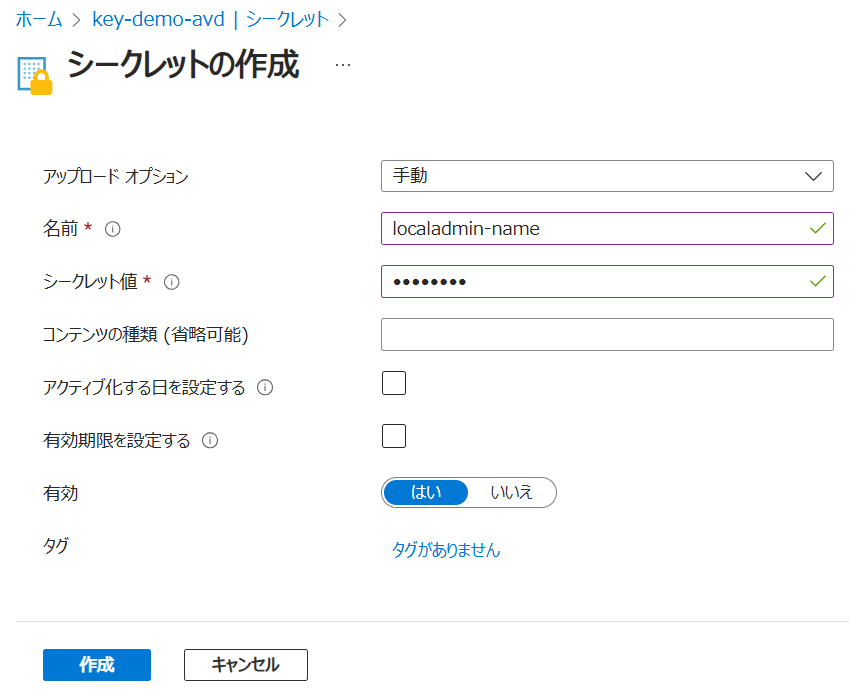Click info icon beside アクティブ化する日を設定する
The height and width of the screenshot is (689, 849).
265,388
